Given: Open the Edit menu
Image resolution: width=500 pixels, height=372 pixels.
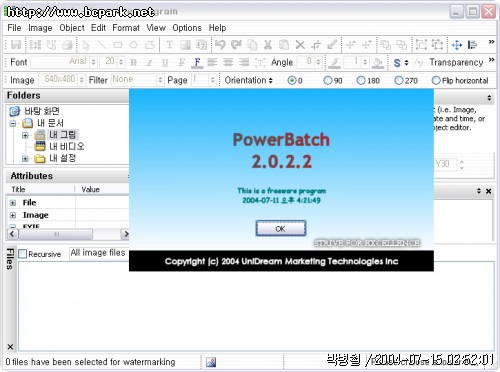Looking at the screenshot, I should coord(98,28).
